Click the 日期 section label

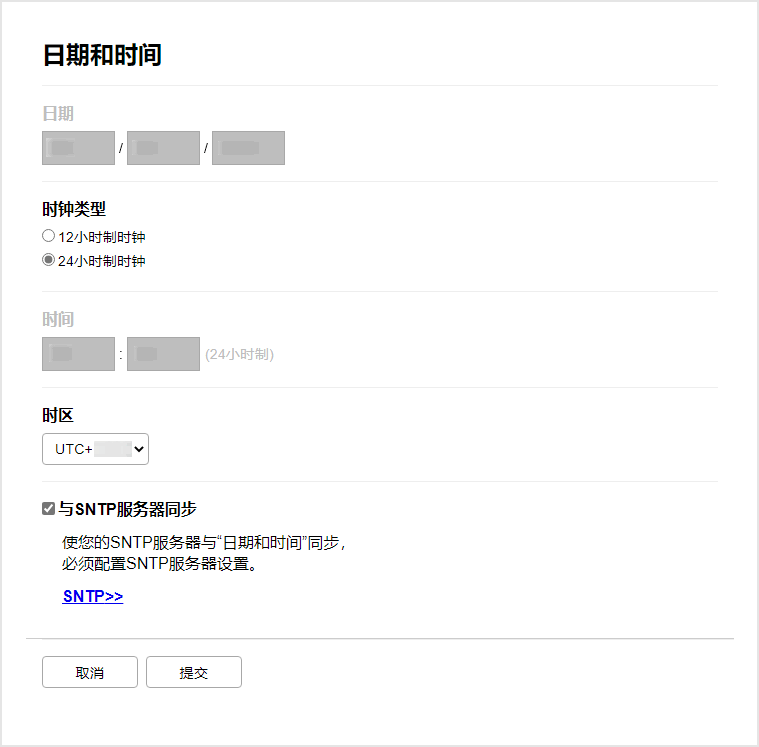coord(58,113)
